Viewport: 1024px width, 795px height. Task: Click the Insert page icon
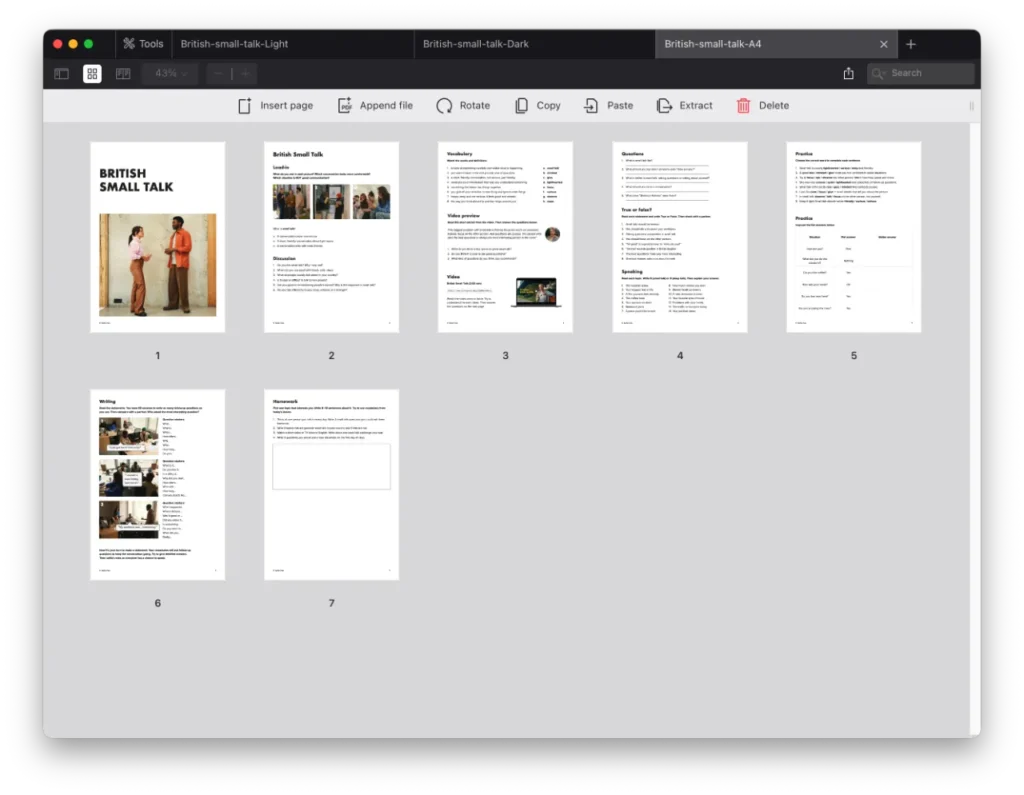point(245,105)
